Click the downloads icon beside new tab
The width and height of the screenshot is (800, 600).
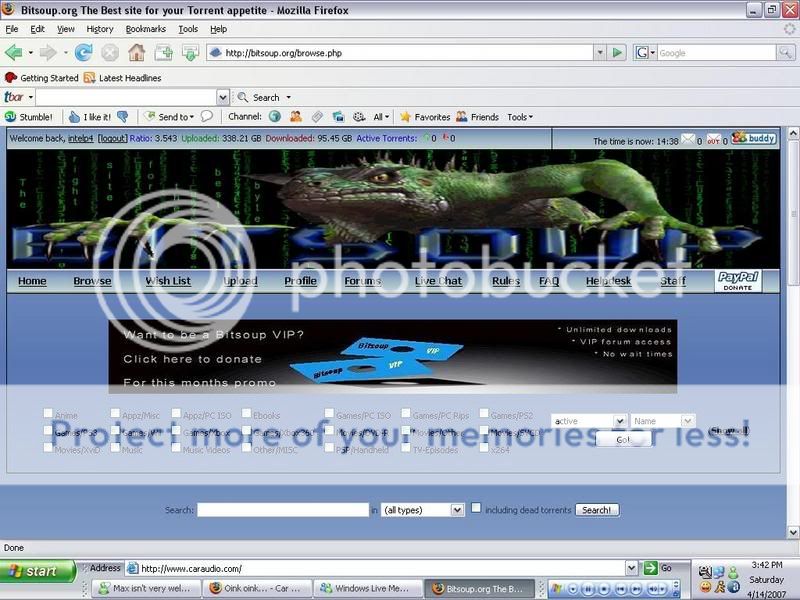coord(191,53)
